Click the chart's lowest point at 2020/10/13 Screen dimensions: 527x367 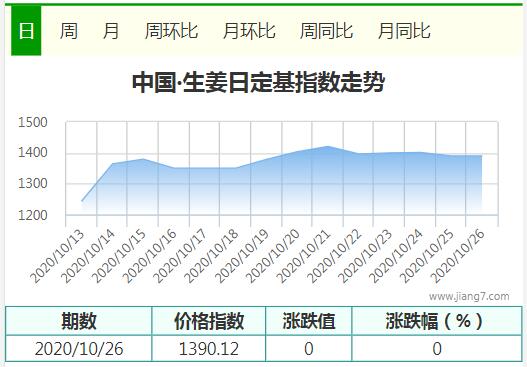(82, 201)
